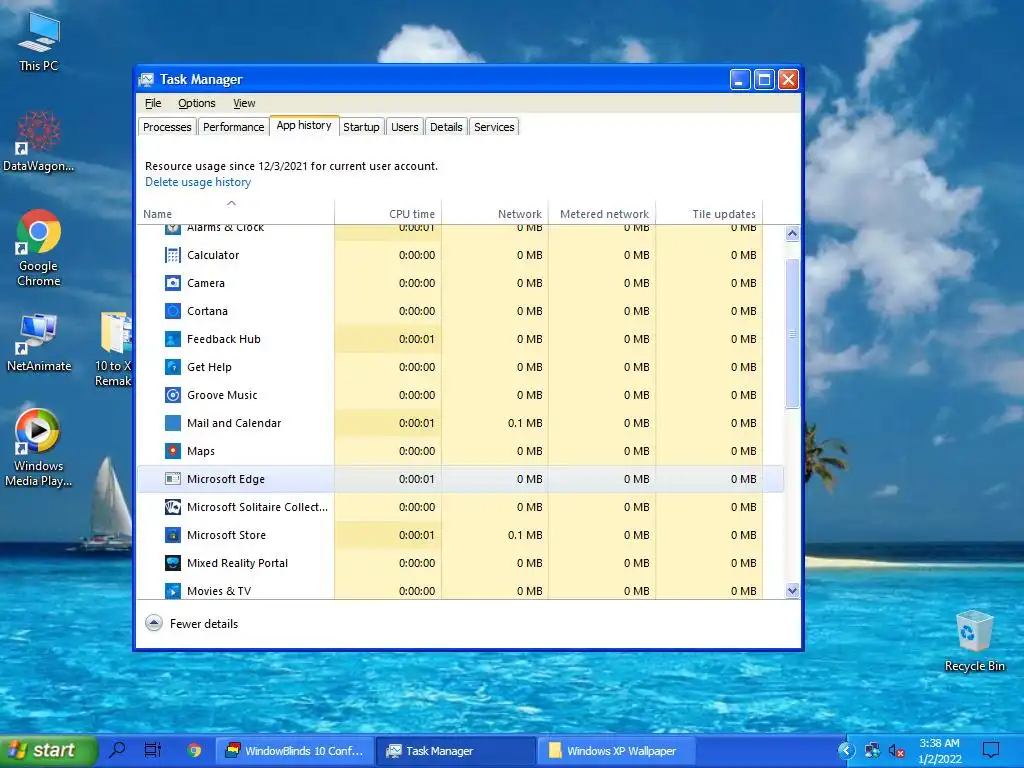Switch to the Performance tab
The image size is (1024, 768).
(x=233, y=127)
